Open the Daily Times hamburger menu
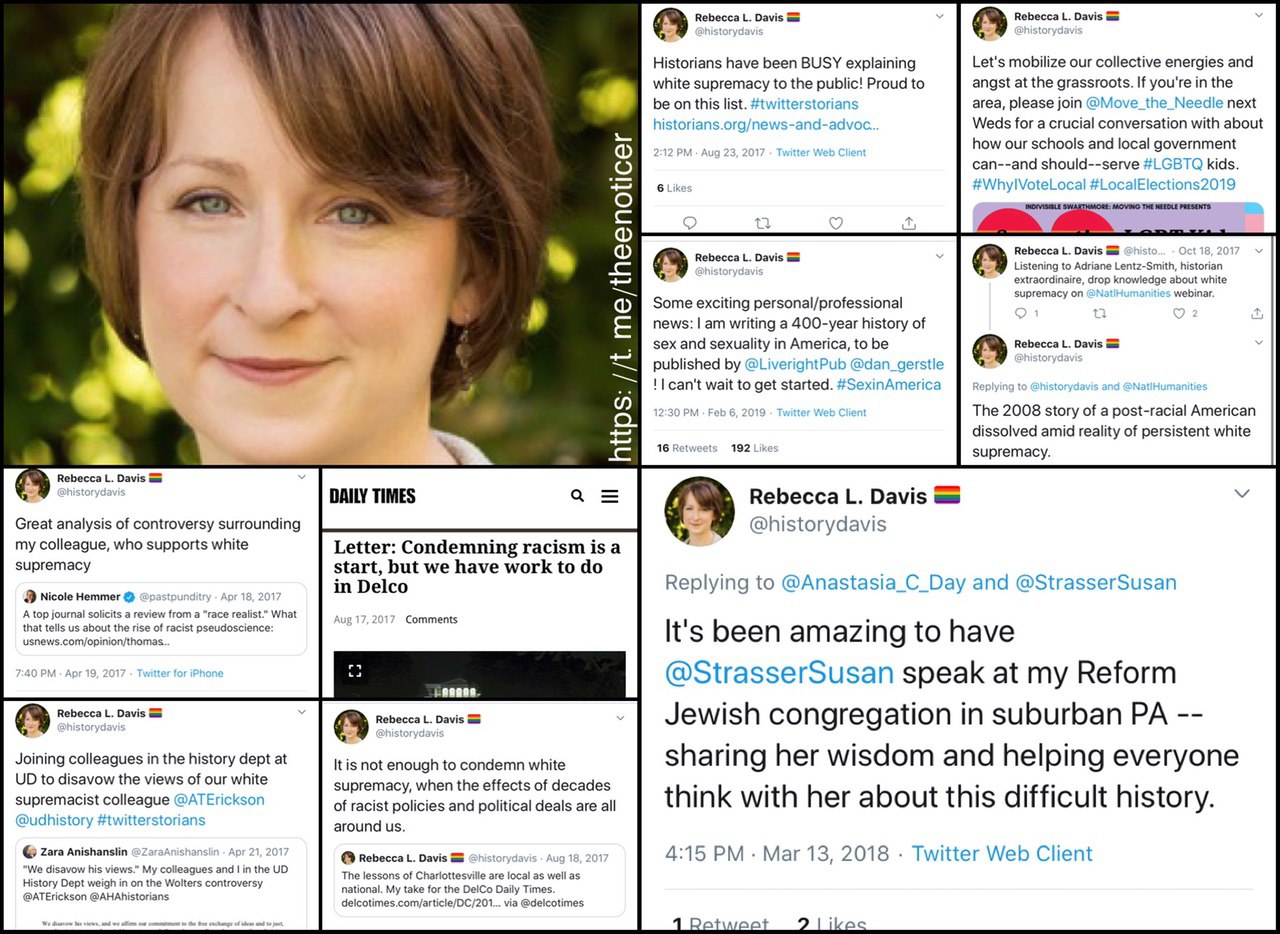The height and width of the screenshot is (934, 1280). pos(610,496)
